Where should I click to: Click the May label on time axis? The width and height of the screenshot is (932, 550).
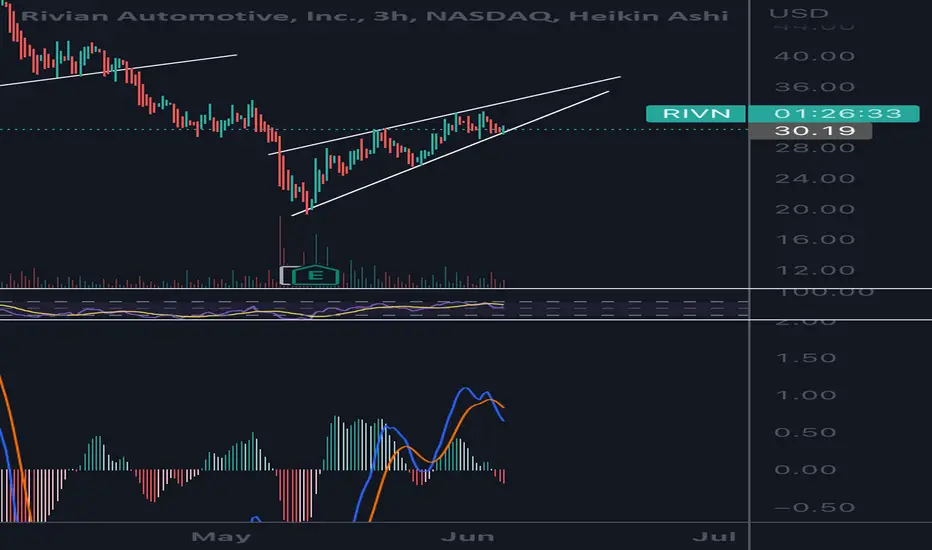point(221,538)
